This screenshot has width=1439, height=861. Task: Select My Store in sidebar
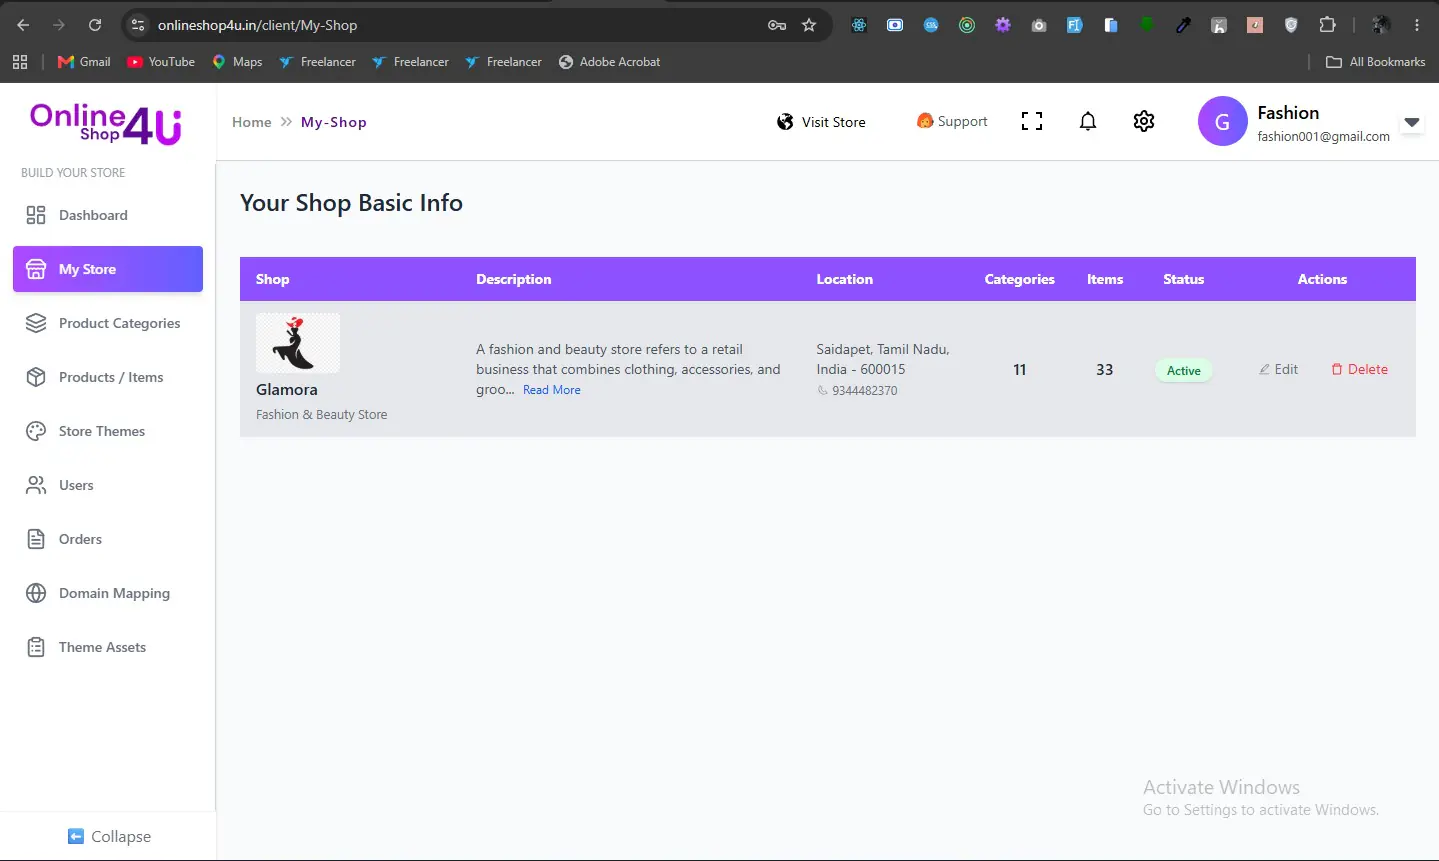click(x=108, y=269)
